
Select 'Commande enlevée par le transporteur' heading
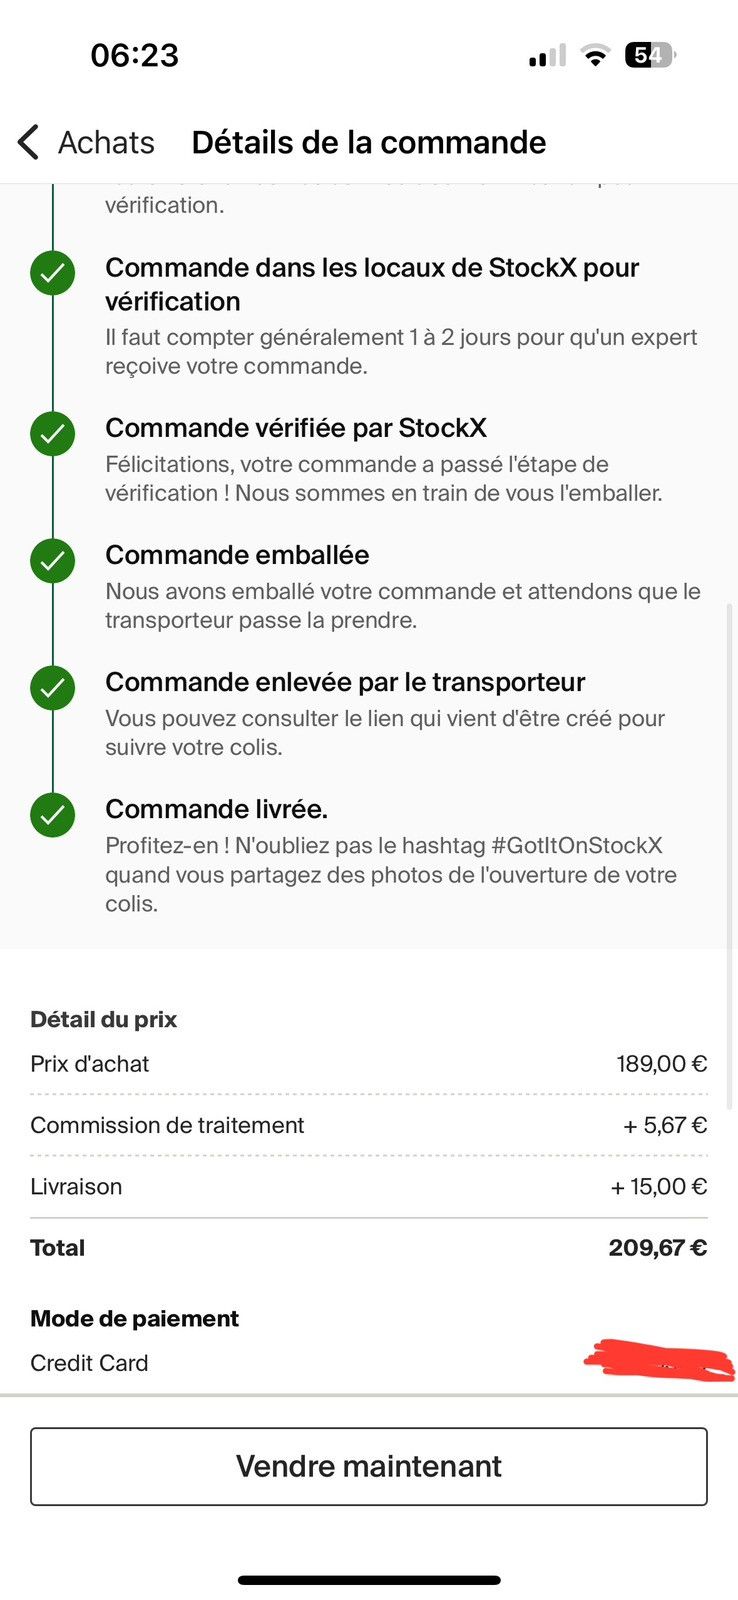coord(345,682)
